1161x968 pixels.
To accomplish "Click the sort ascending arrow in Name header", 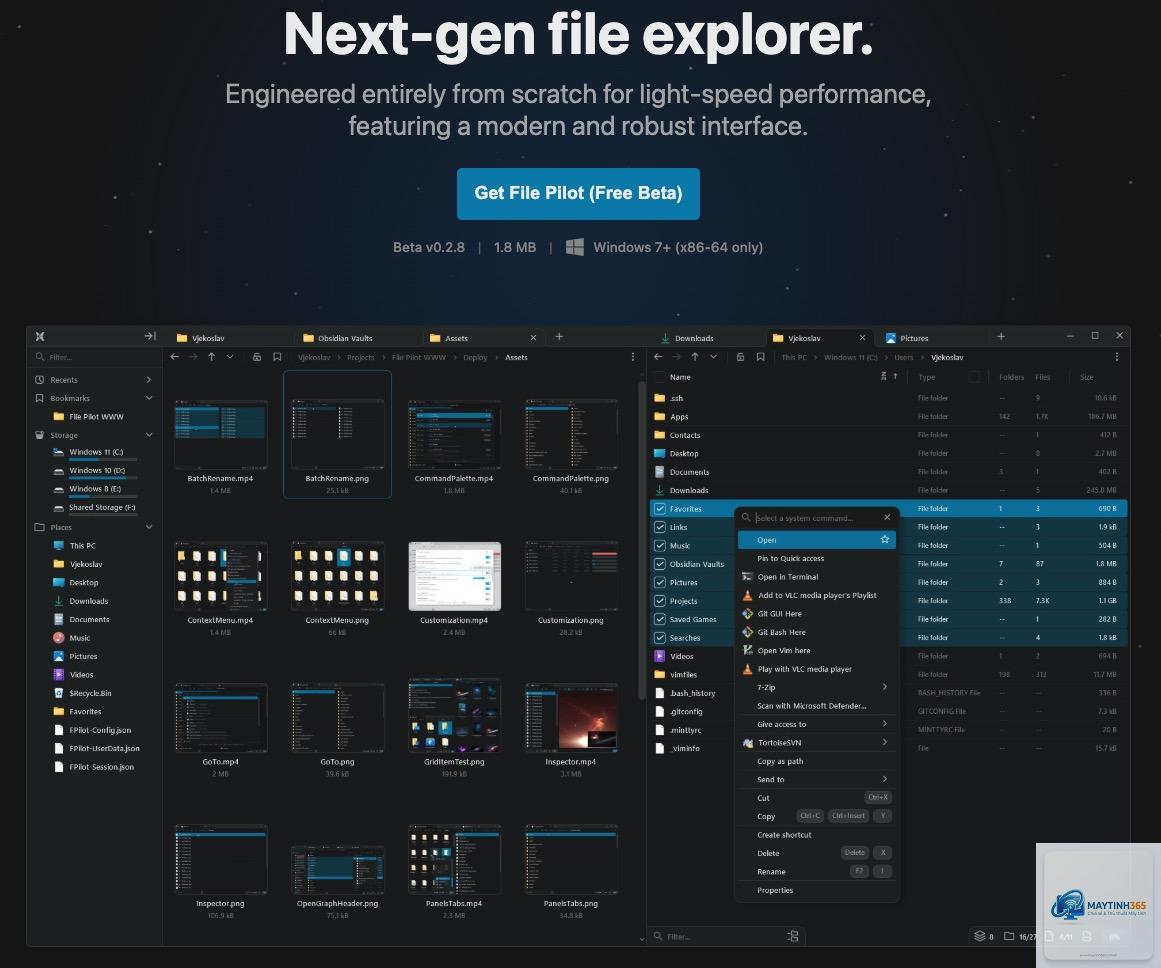I will coord(895,376).
